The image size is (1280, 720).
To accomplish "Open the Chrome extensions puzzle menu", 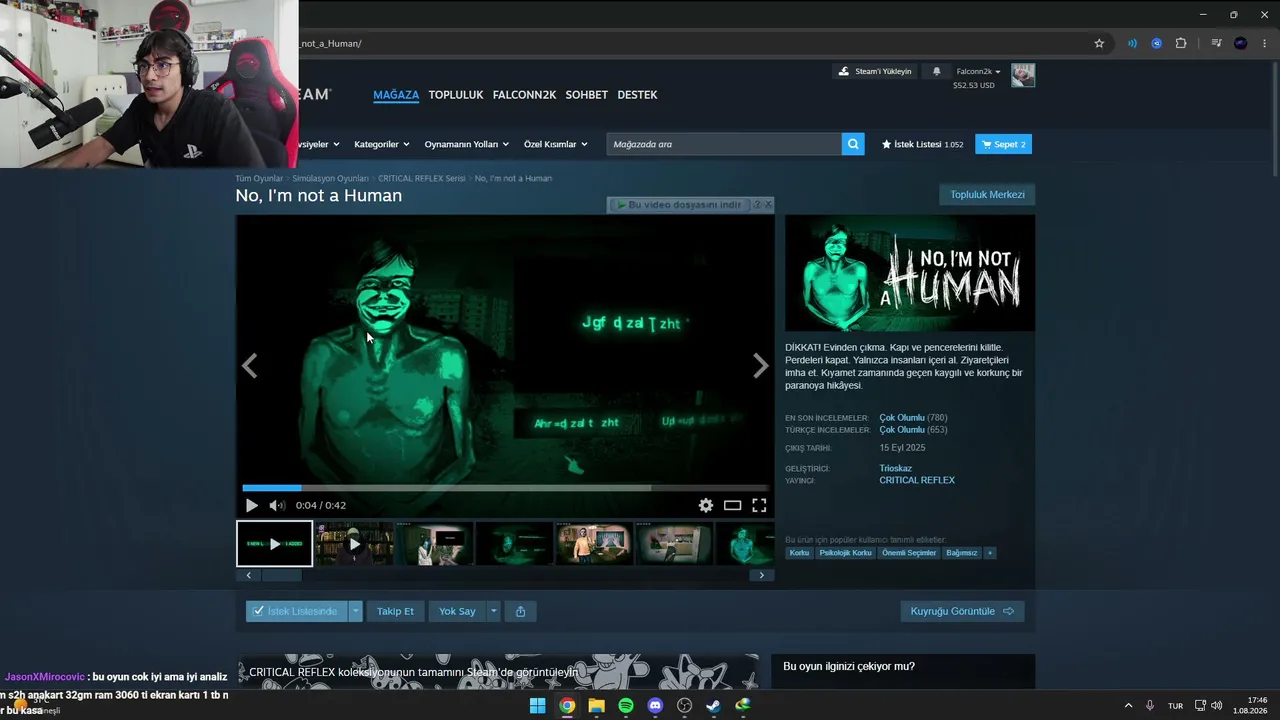I will click(x=1181, y=43).
